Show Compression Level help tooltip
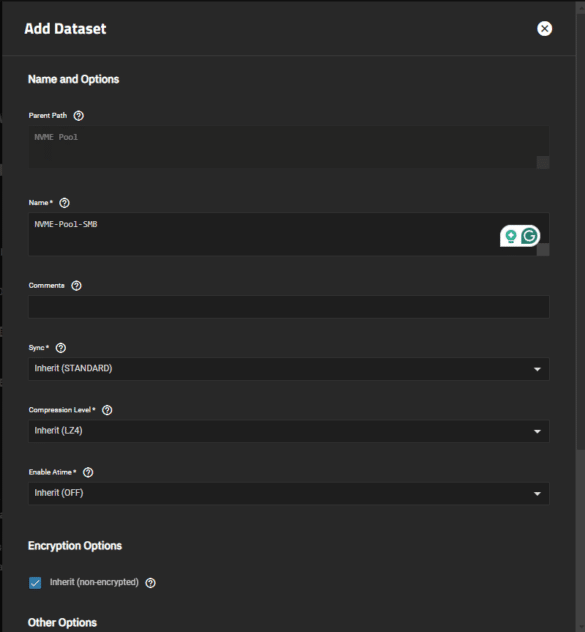 pos(107,410)
